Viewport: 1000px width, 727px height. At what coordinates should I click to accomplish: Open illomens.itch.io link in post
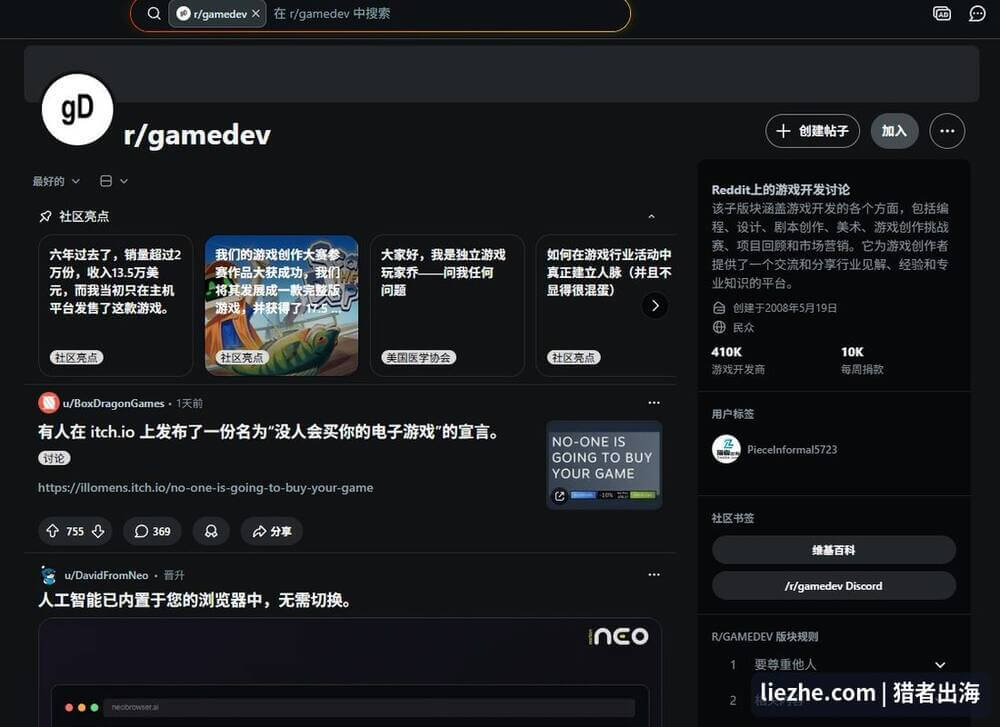pyautogui.click(x=205, y=488)
